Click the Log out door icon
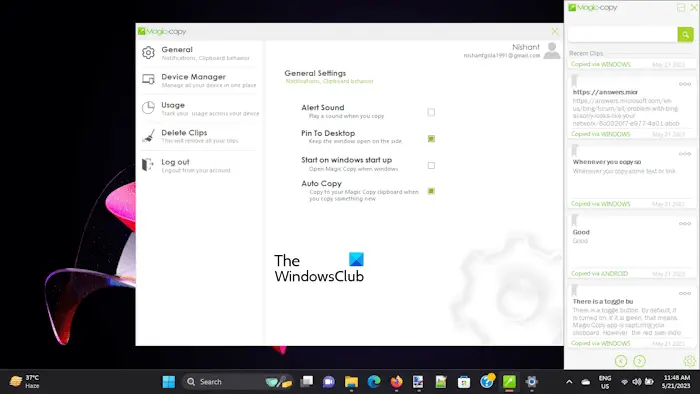The width and height of the screenshot is (700, 394). [148, 165]
